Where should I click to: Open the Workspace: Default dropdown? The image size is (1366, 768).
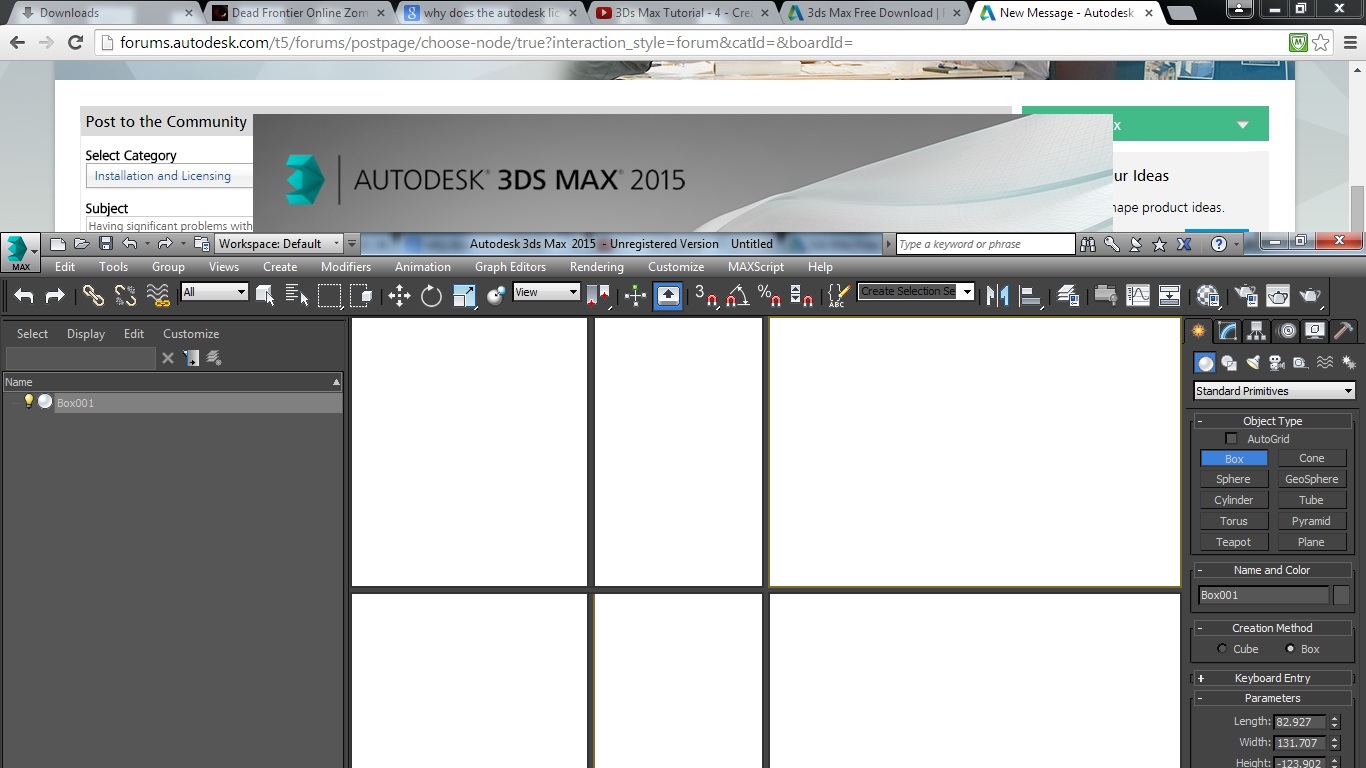279,244
